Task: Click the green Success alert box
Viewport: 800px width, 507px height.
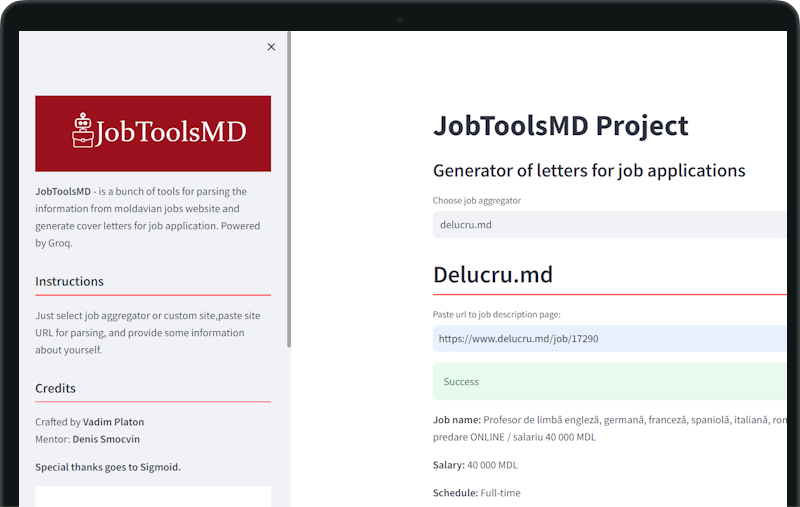Action: [x=610, y=382]
